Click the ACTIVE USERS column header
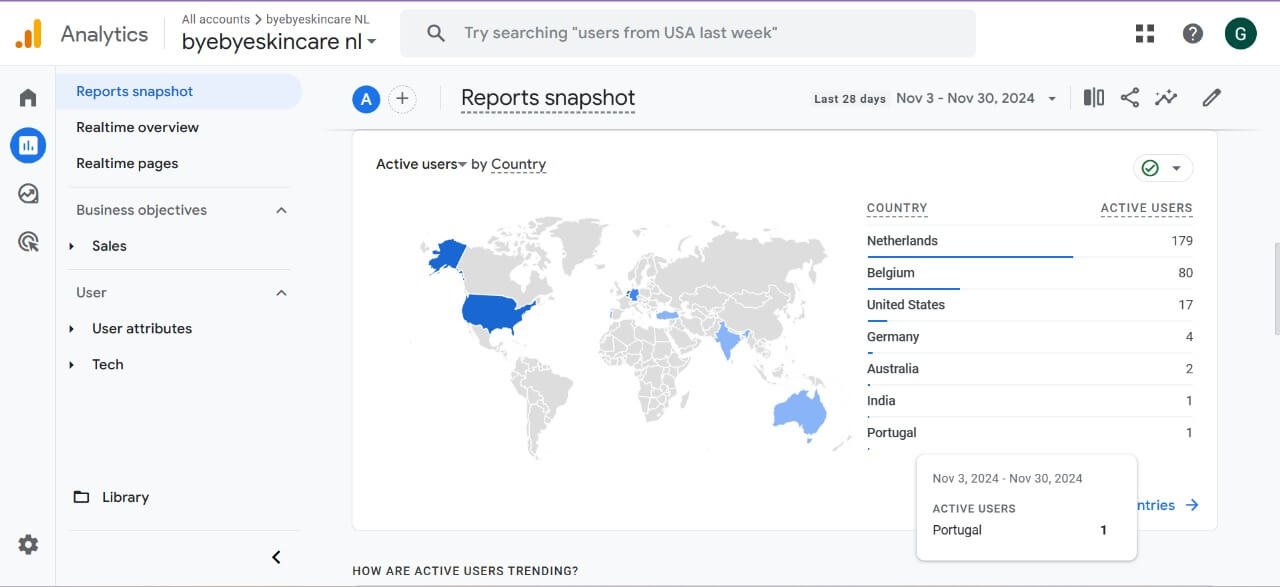1280x587 pixels. click(1146, 208)
